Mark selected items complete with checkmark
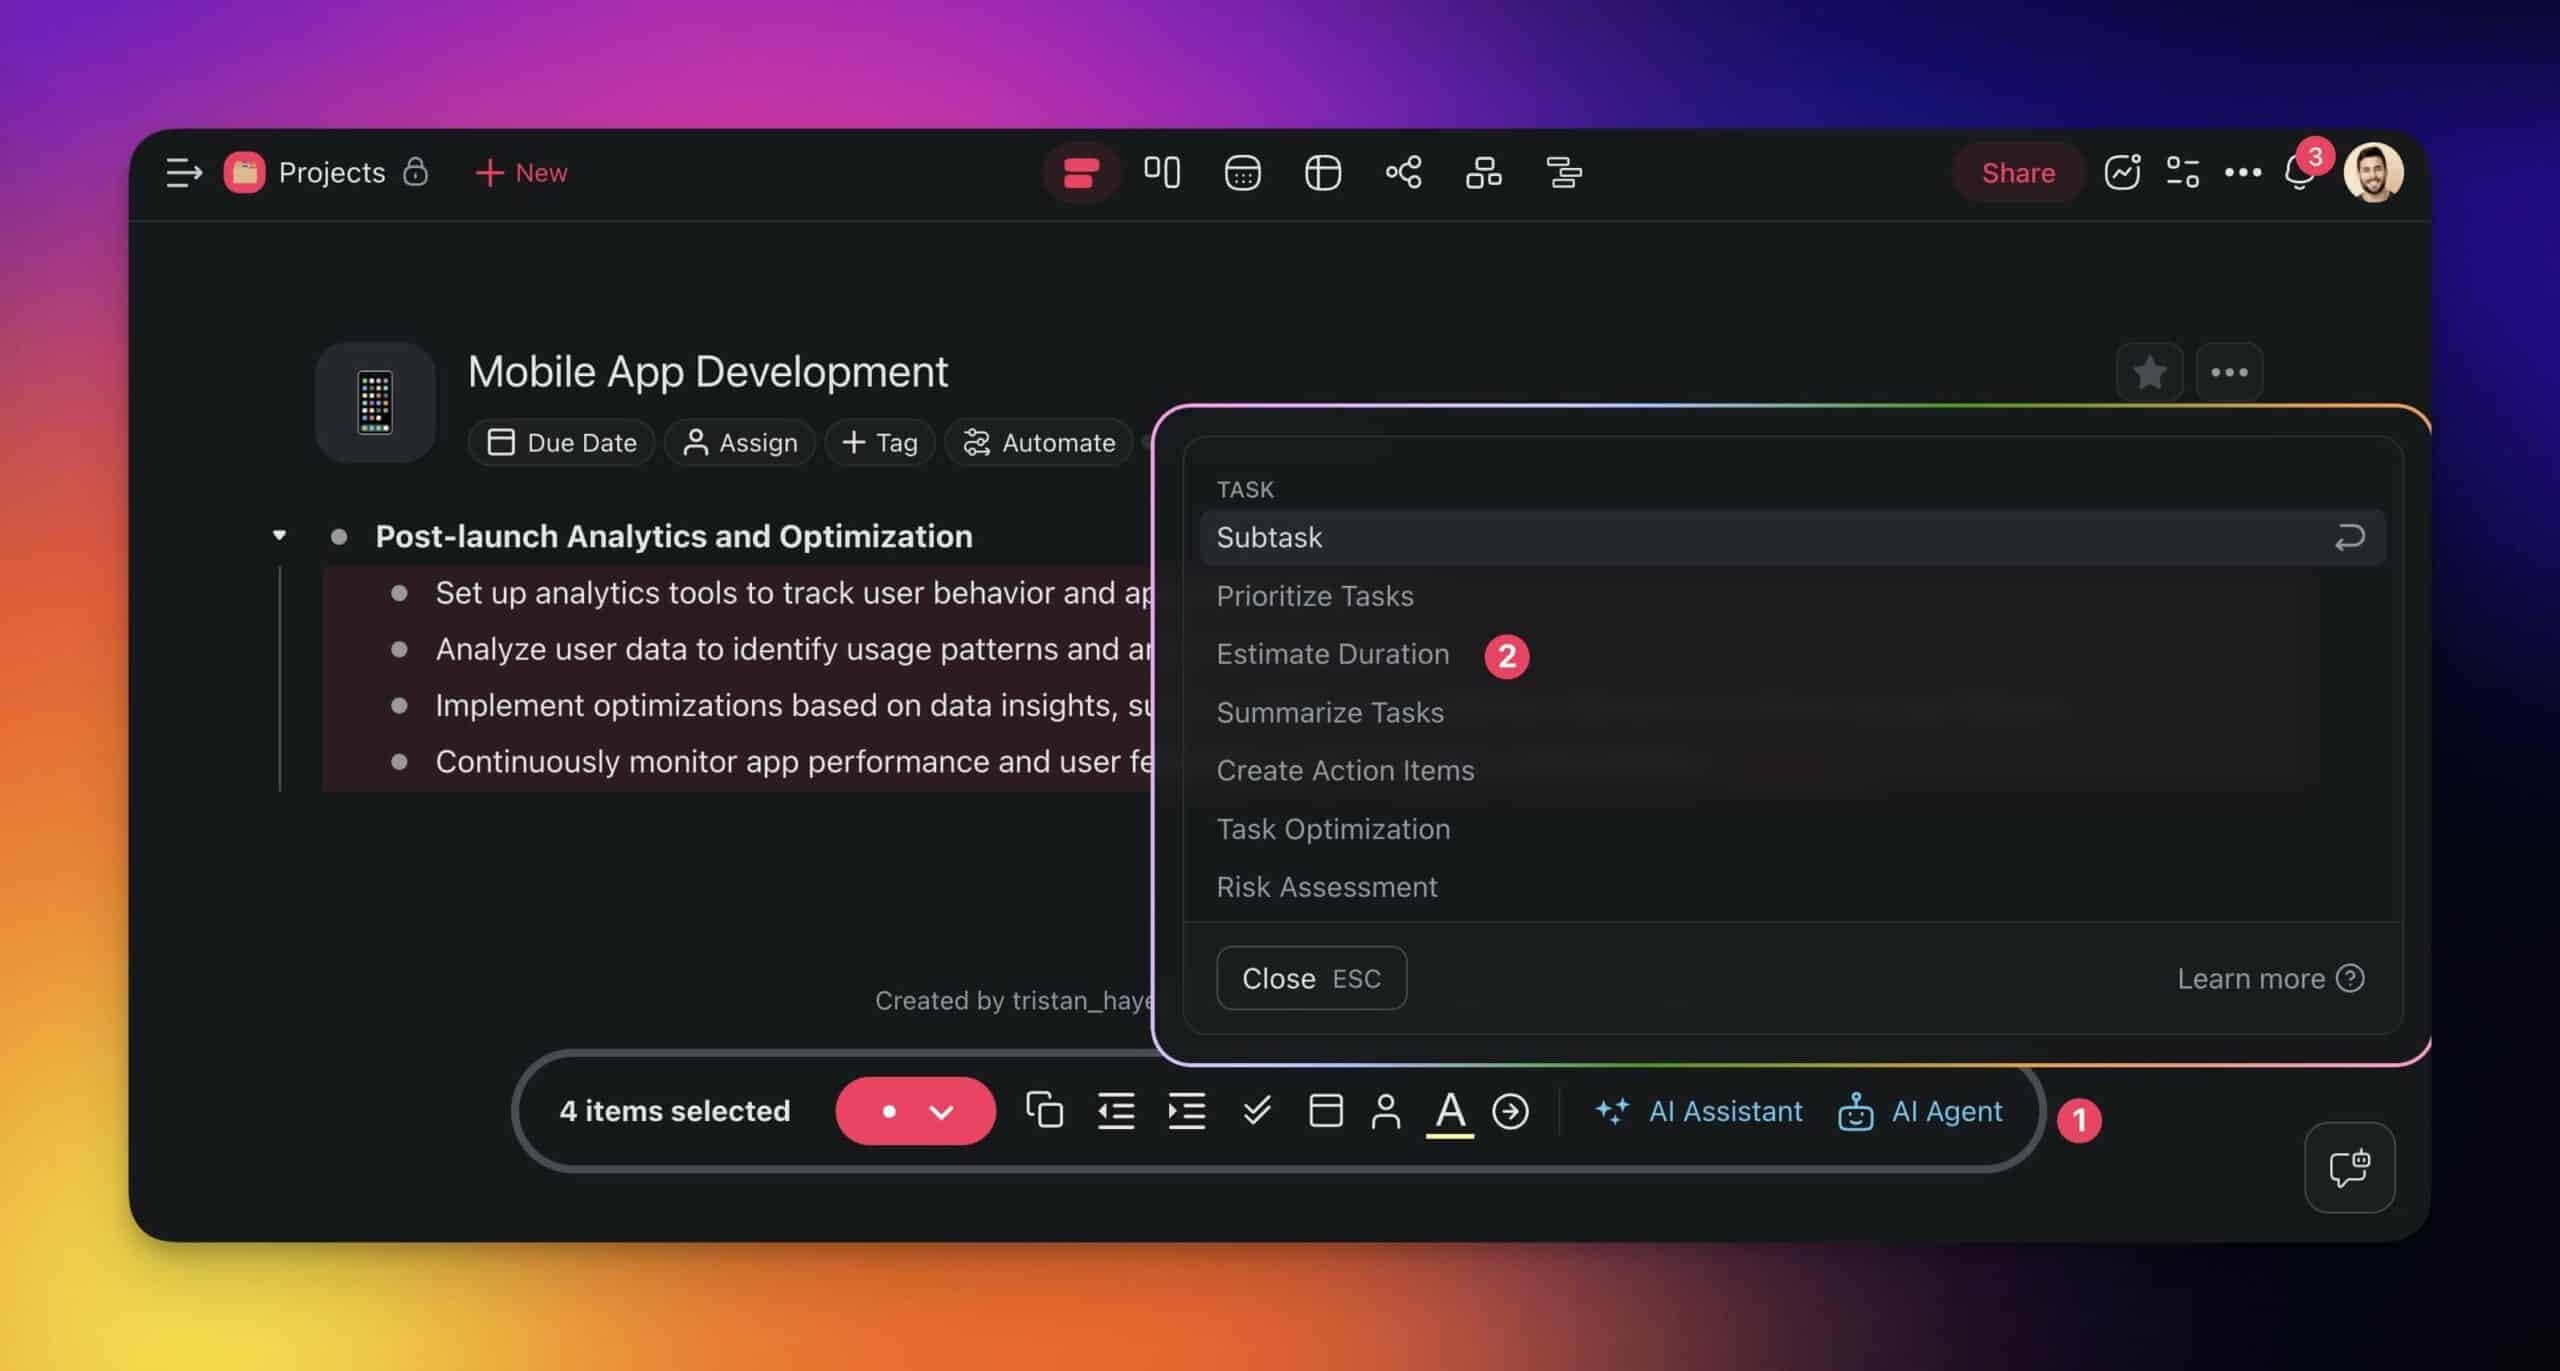This screenshot has height=1371, width=2560. tap(1256, 1110)
